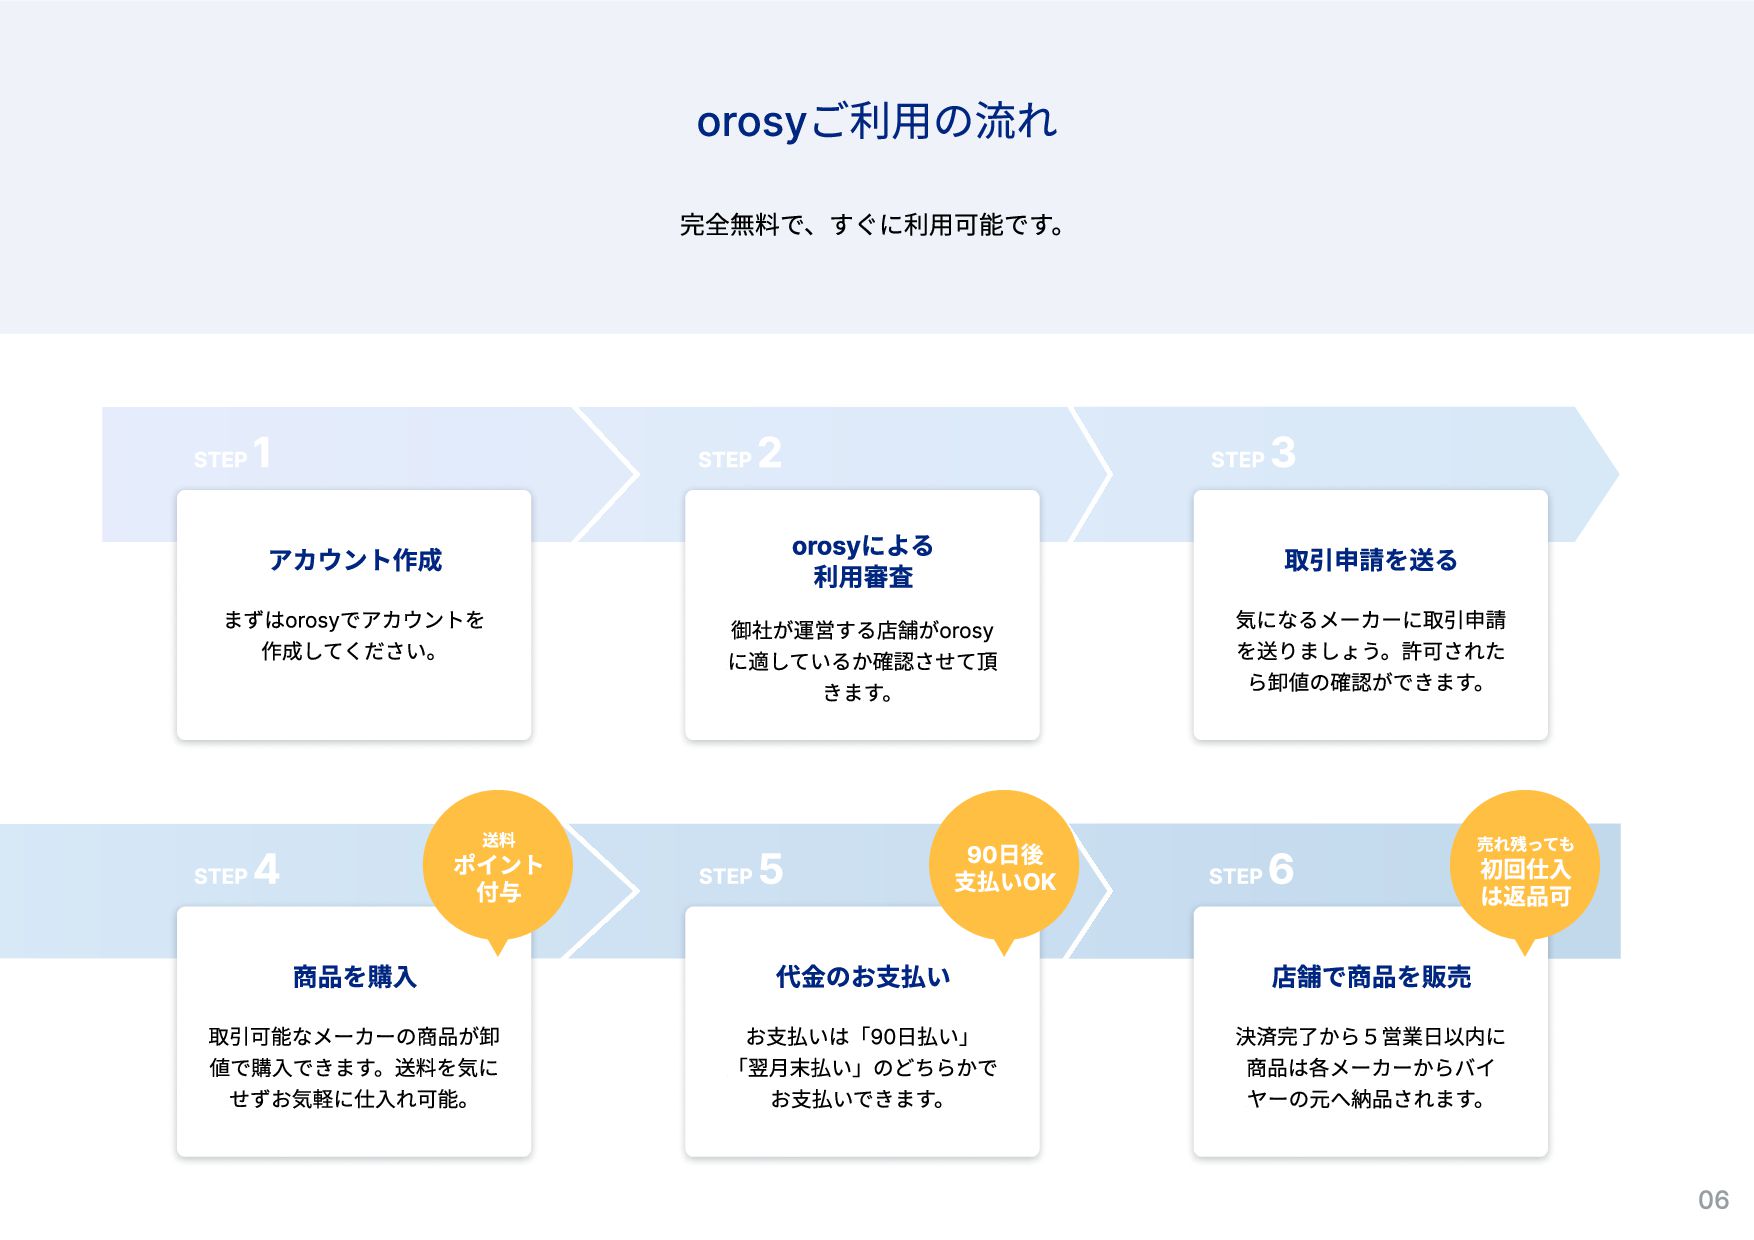The width and height of the screenshot is (1754, 1240).
Task: Click the '店舗で商品を販売' card heading
Action: (1371, 977)
